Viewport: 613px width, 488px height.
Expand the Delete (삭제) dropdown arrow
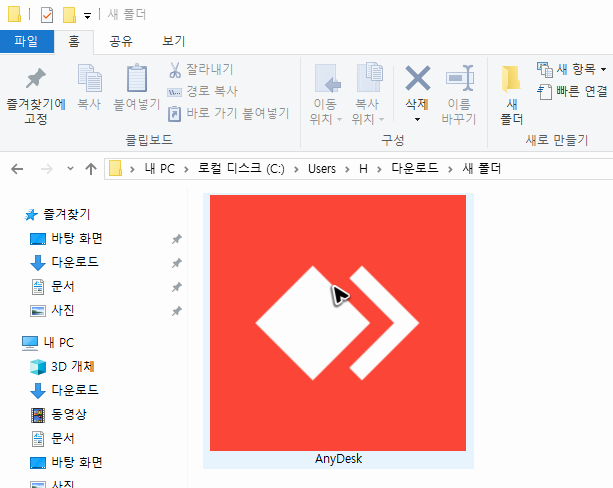pos(418,119)
